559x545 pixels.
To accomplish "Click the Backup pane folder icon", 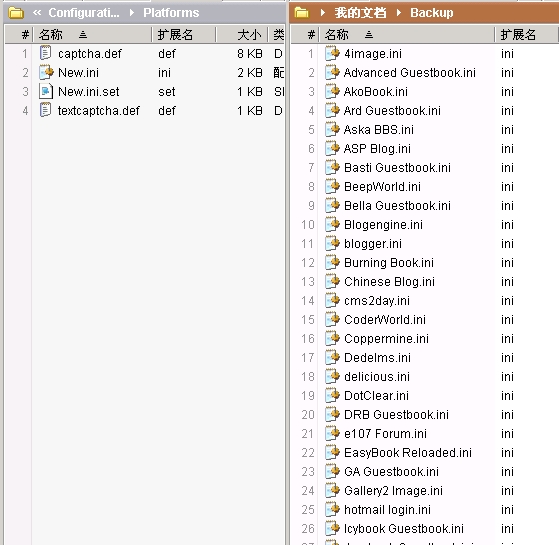I will (302, 13).
